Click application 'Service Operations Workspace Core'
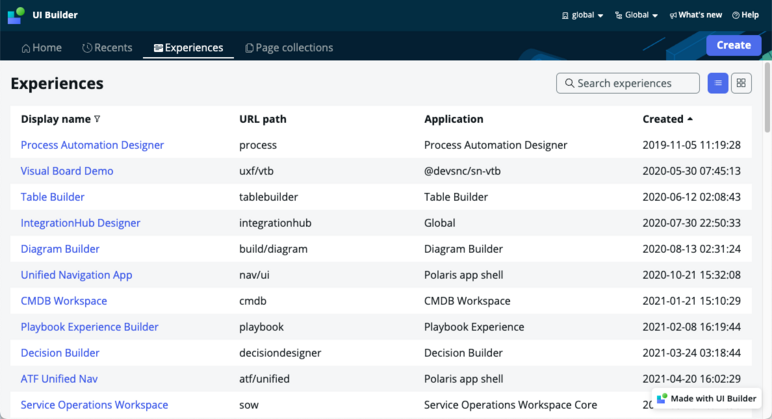 click(510, 405)
